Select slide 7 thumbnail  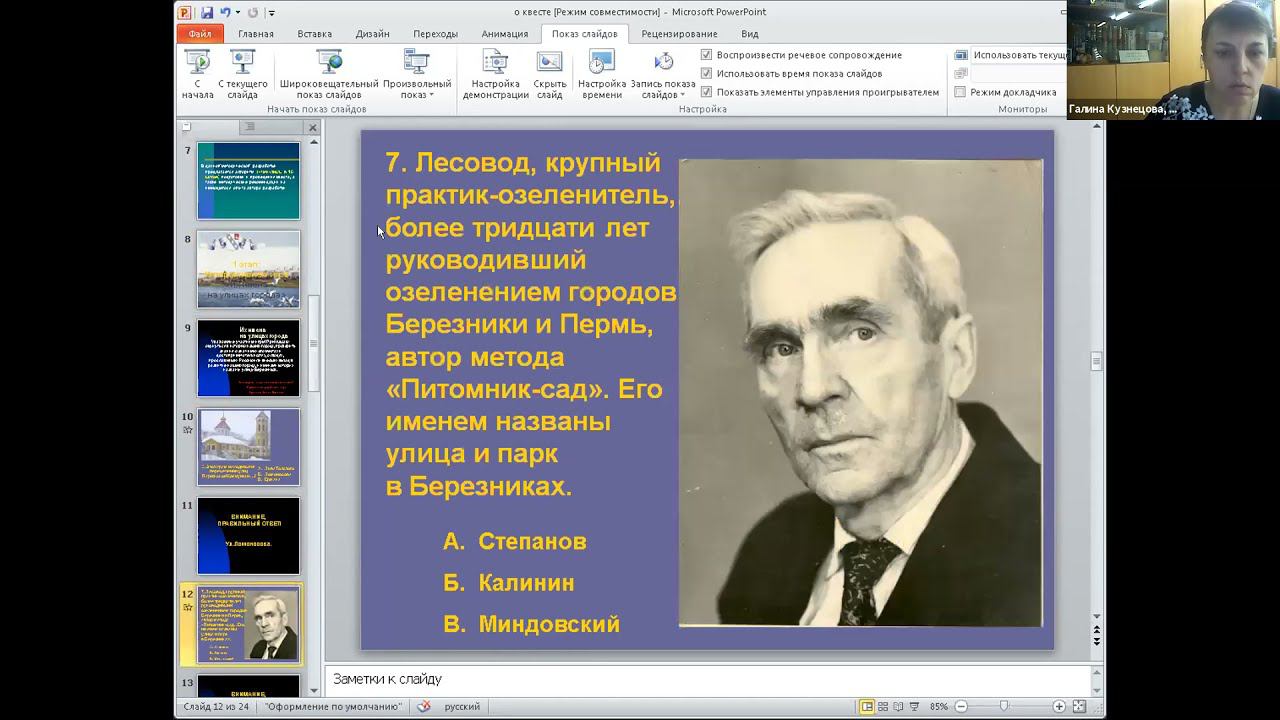[x=248, y=181]
